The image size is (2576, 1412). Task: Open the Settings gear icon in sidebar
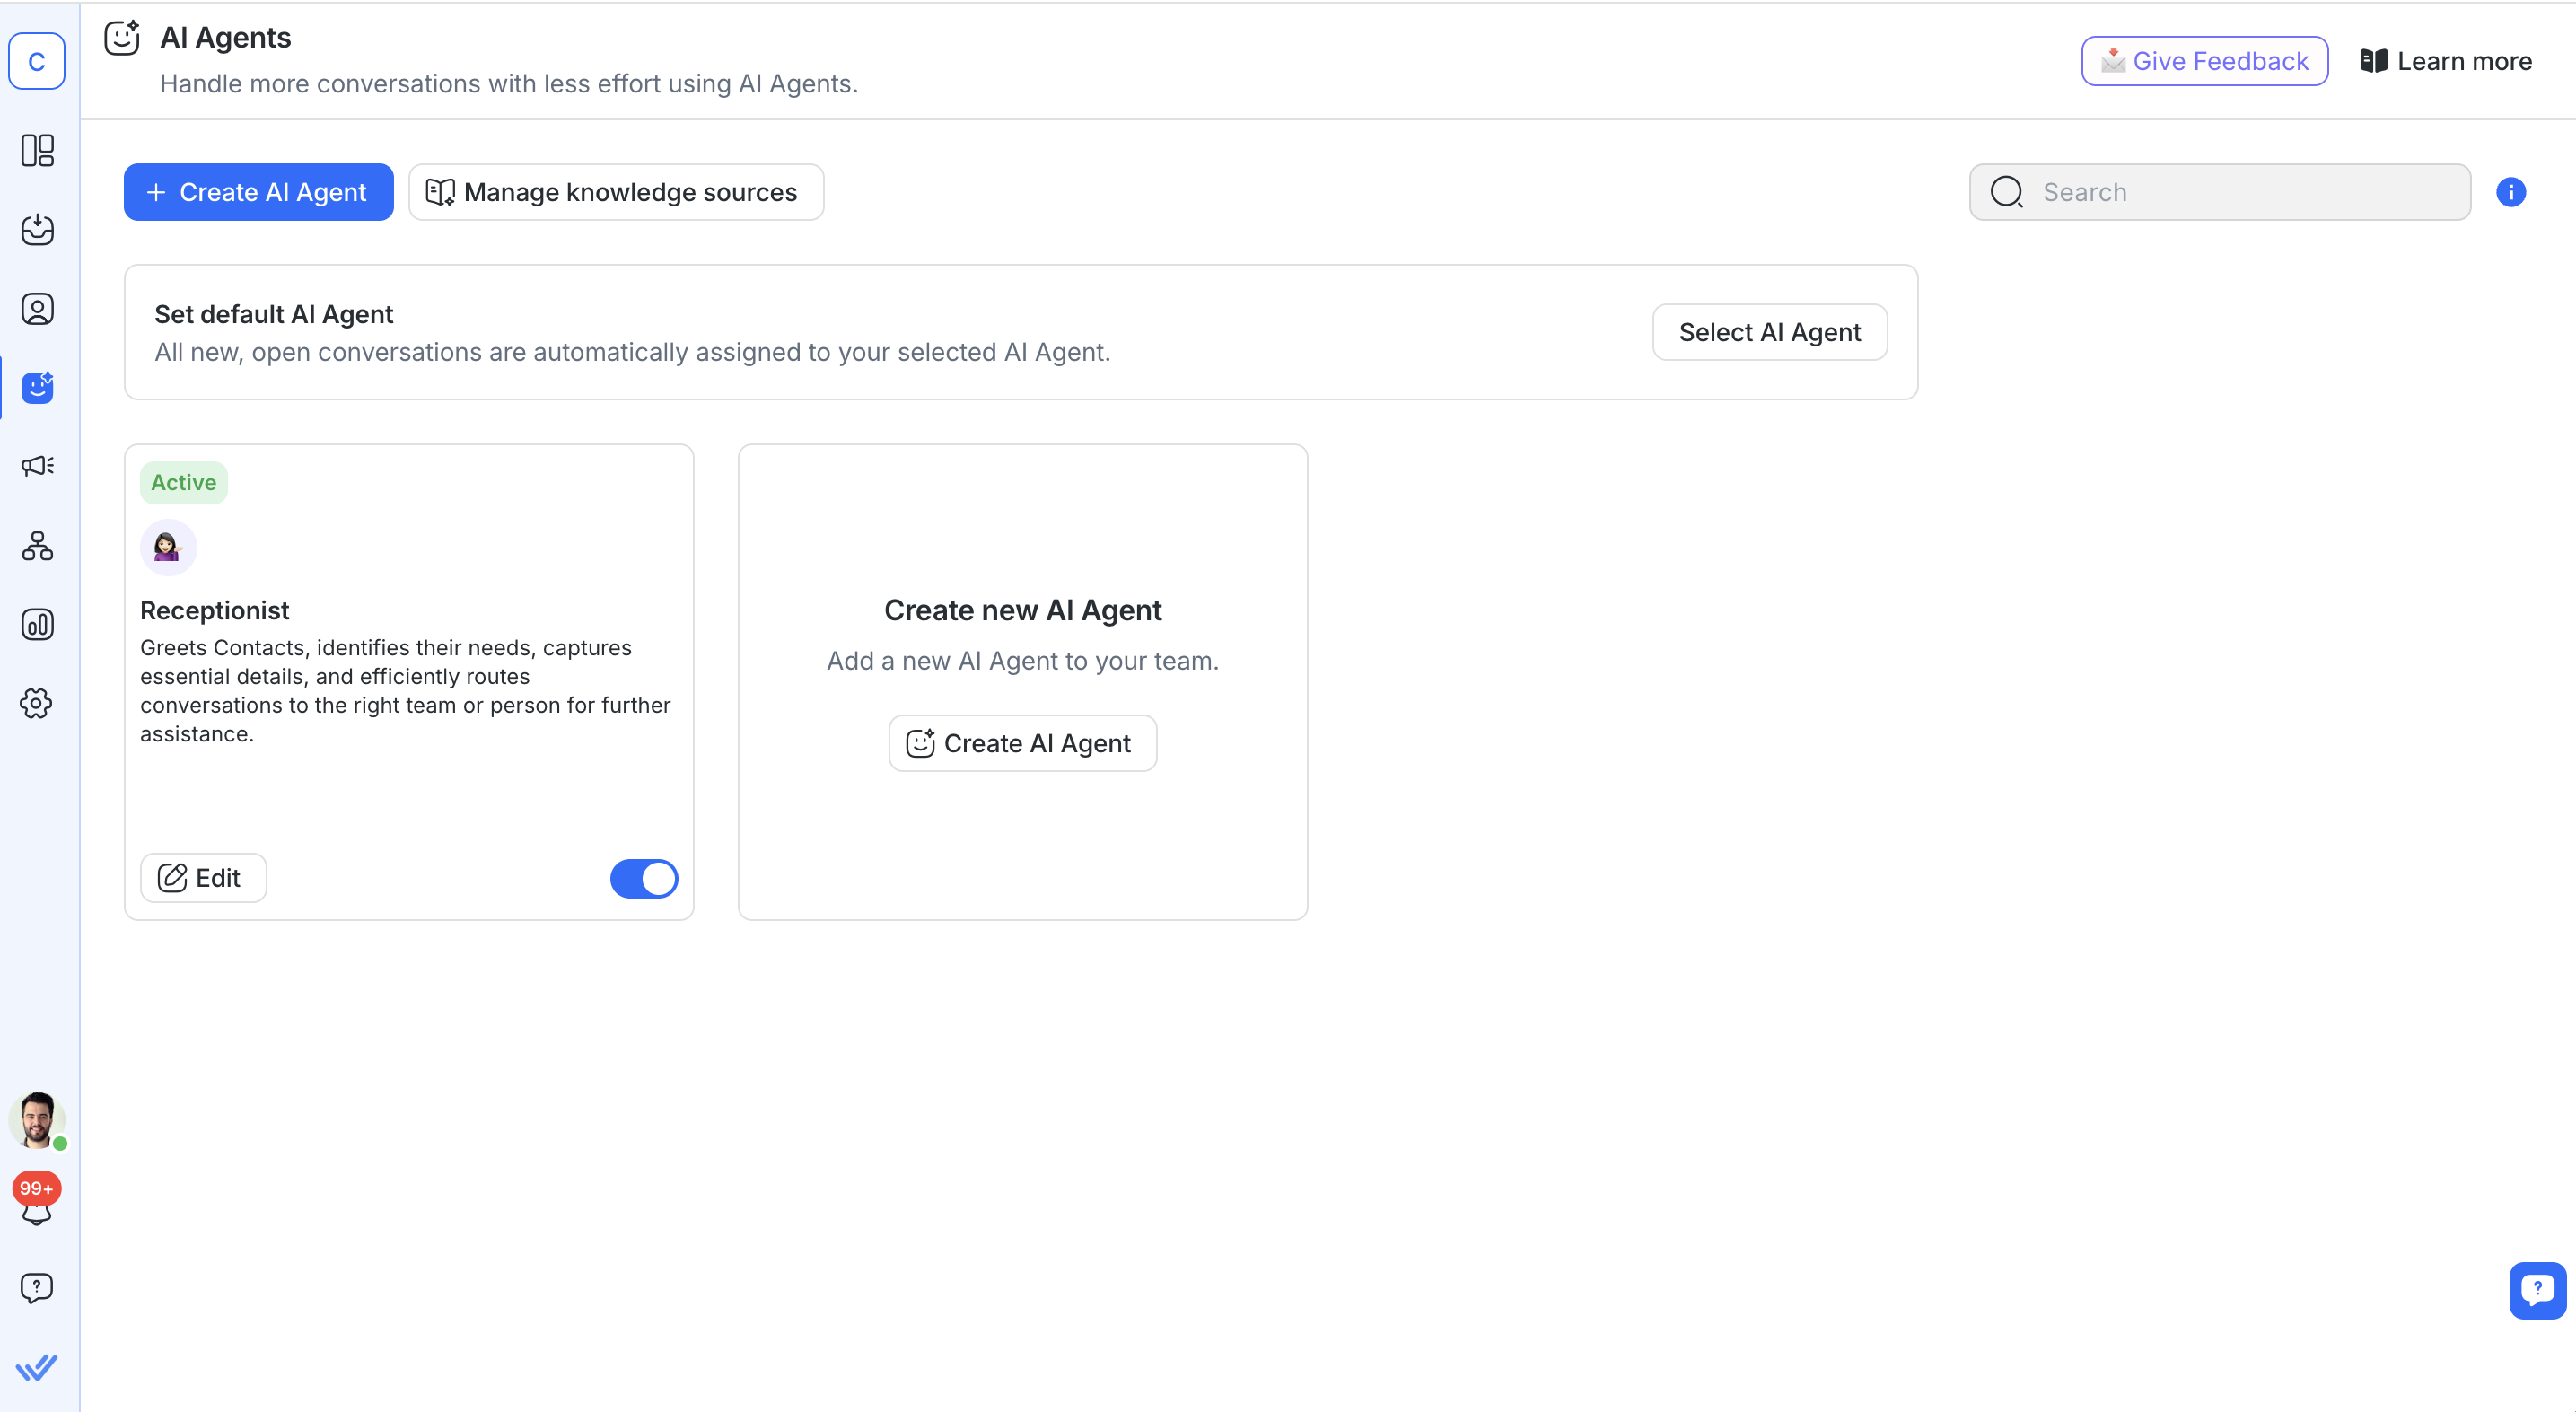click(x=37, y=704)
